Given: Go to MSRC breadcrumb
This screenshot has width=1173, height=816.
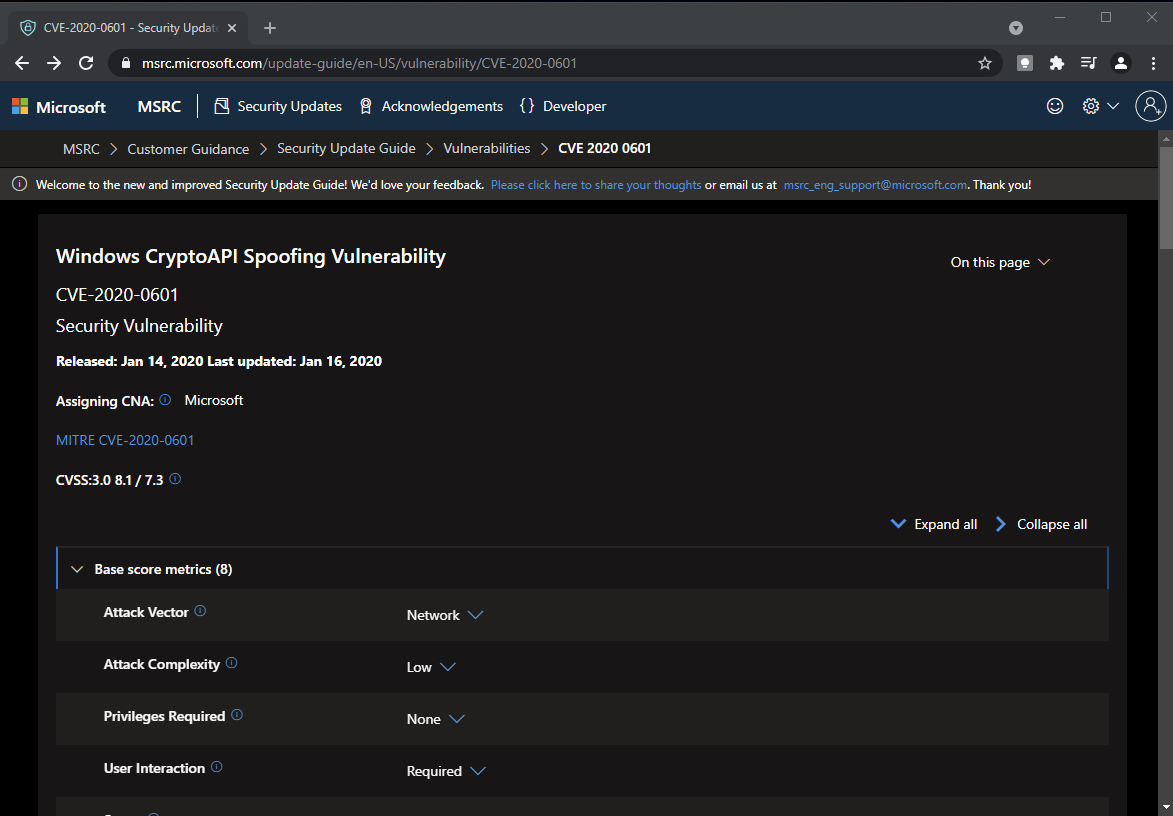Looking at the screenshot, I should pos(82,149).
